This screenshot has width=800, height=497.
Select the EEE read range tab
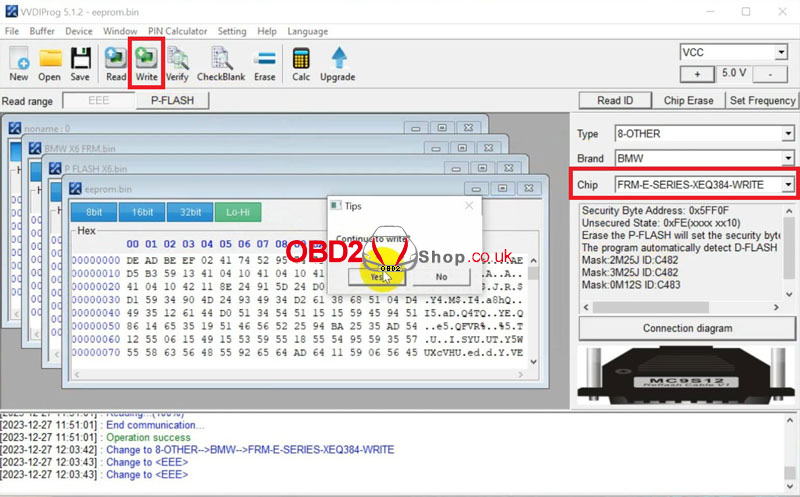(98, 101)
